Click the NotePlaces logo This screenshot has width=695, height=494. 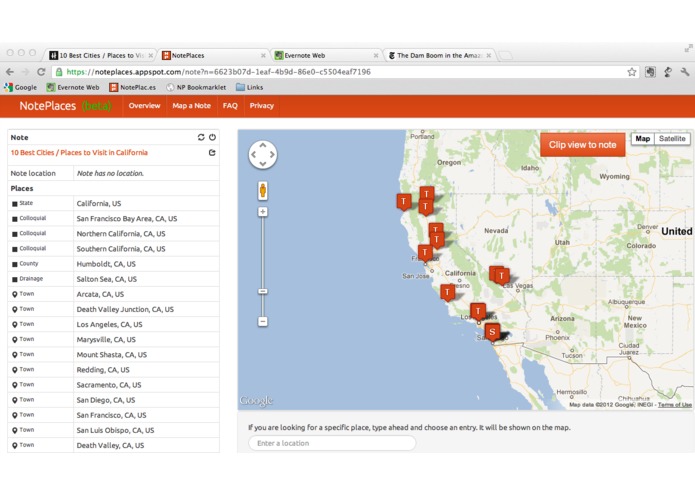66,106
